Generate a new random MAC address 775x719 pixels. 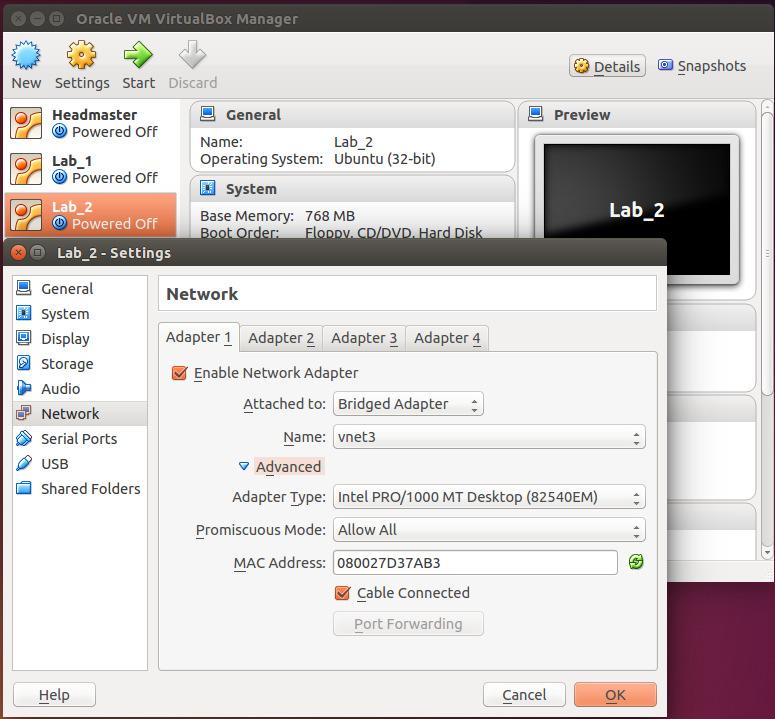pos(636,562)
